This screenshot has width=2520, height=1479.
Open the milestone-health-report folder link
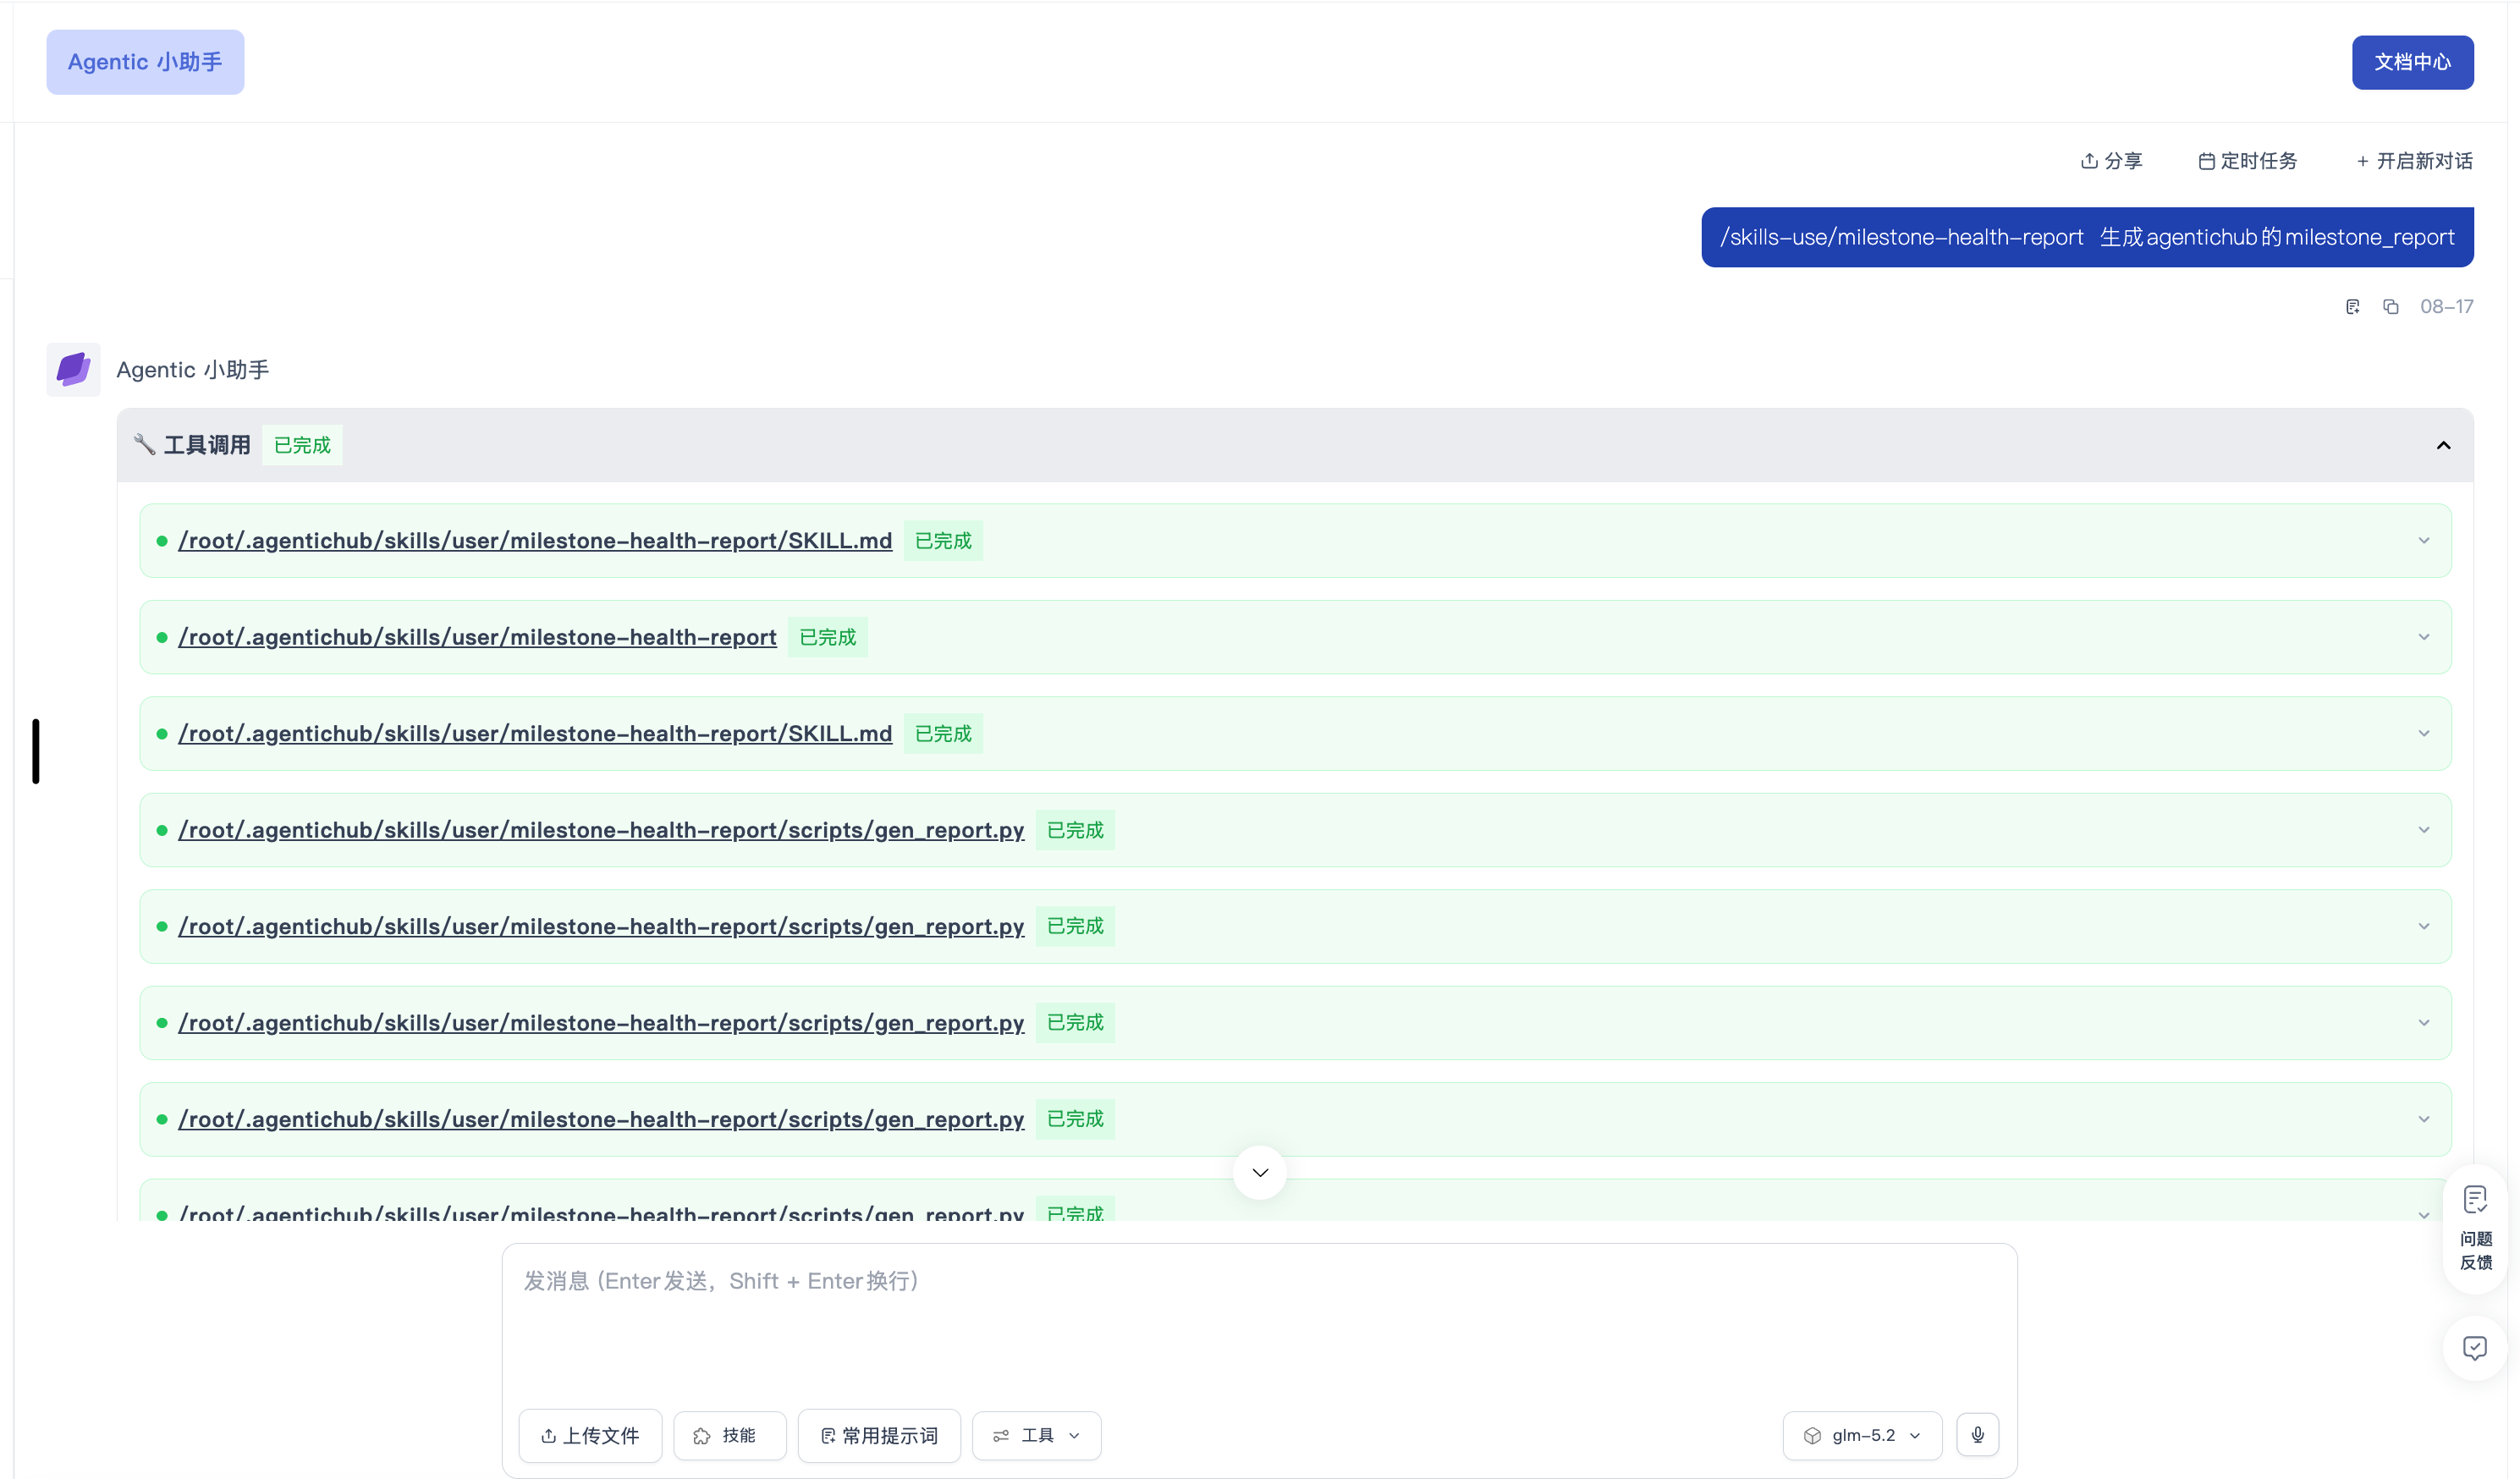coord(477,637)
